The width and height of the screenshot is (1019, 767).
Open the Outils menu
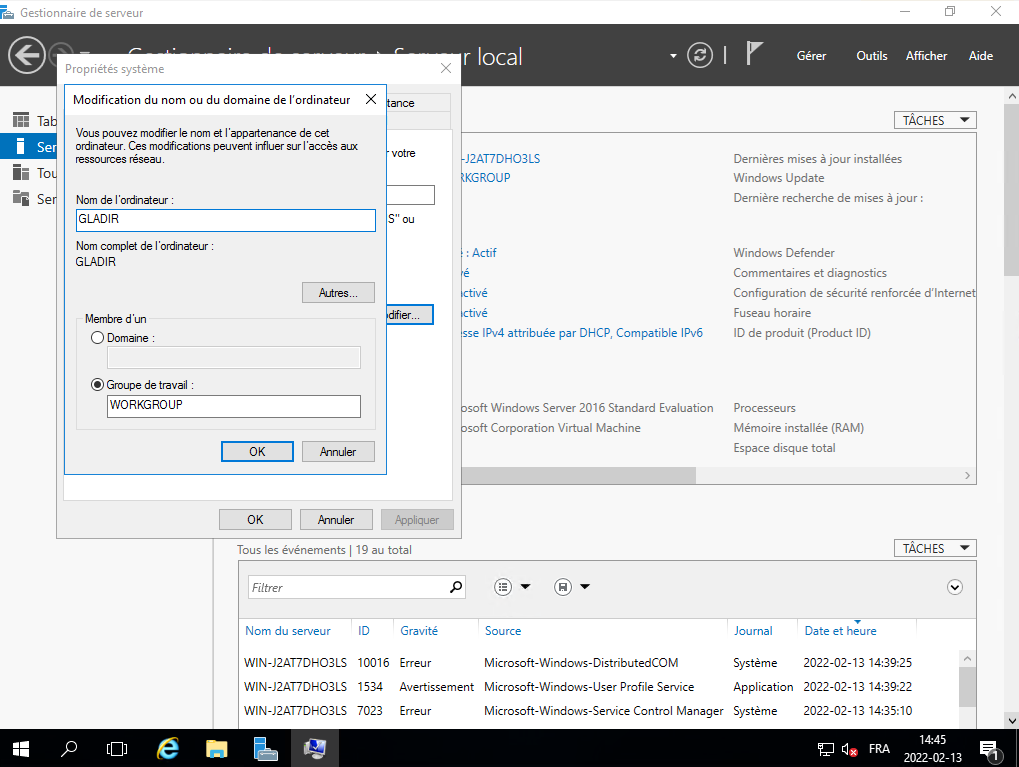tap(871, 56)
